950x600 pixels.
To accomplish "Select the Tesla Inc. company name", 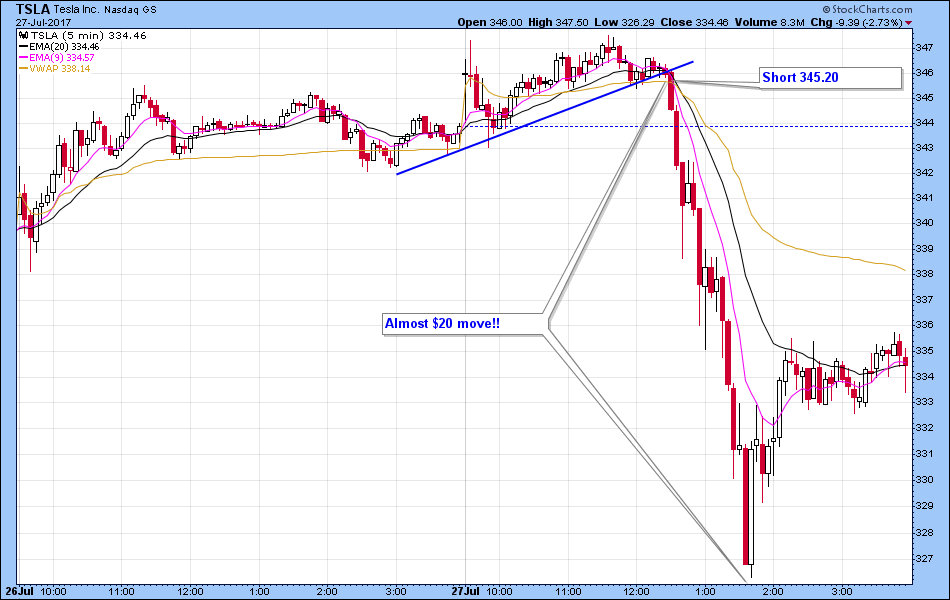I will pyautogui.click(x=76, y=10).
